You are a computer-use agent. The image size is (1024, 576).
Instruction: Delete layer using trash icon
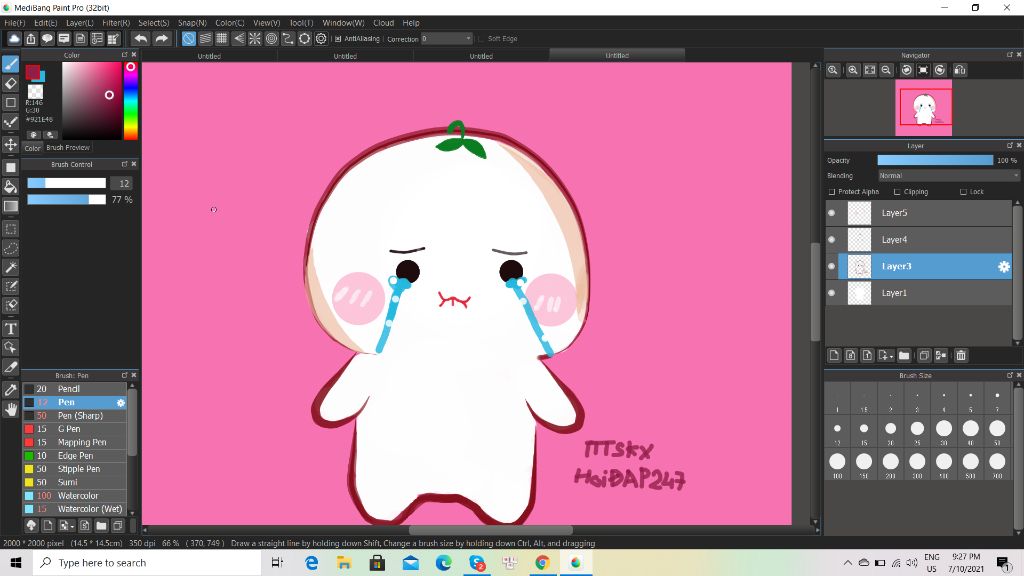961,355
